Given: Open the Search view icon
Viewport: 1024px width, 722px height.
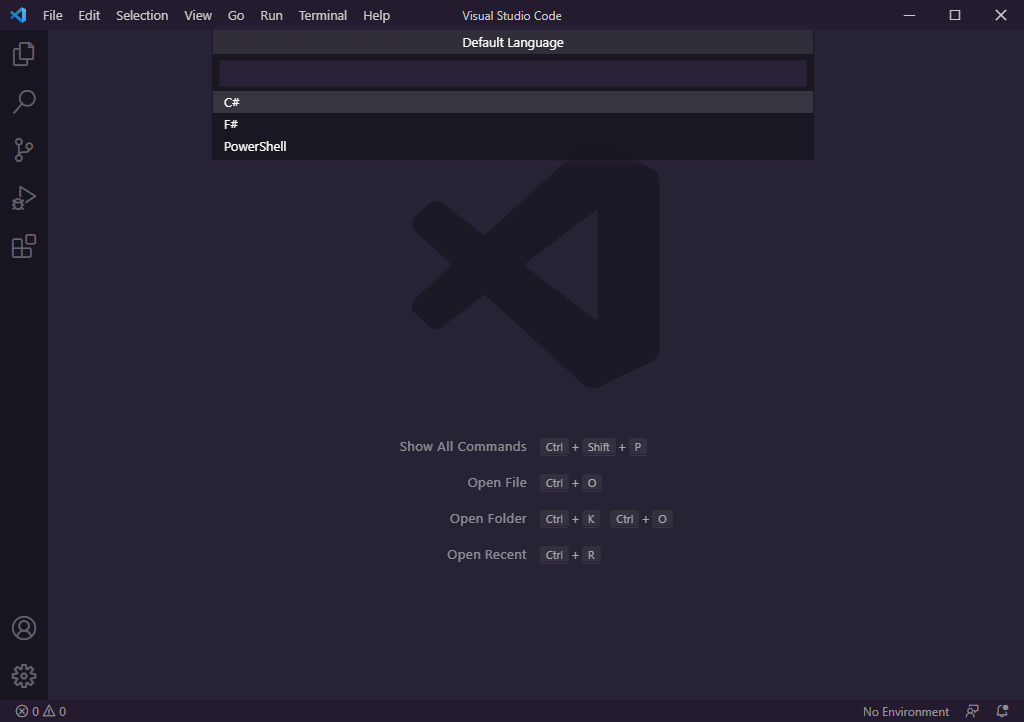Looking at the screenshot, I should [24, 102].
